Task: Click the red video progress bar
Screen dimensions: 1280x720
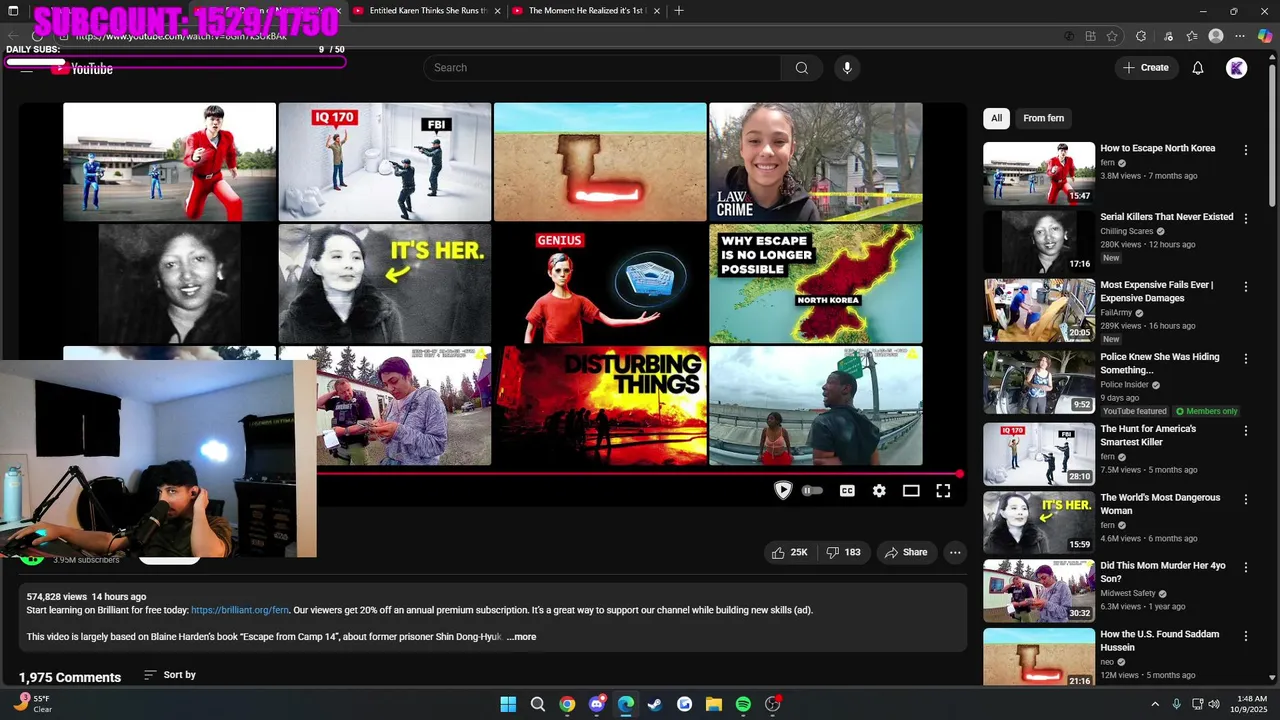Action: point(638,474)
